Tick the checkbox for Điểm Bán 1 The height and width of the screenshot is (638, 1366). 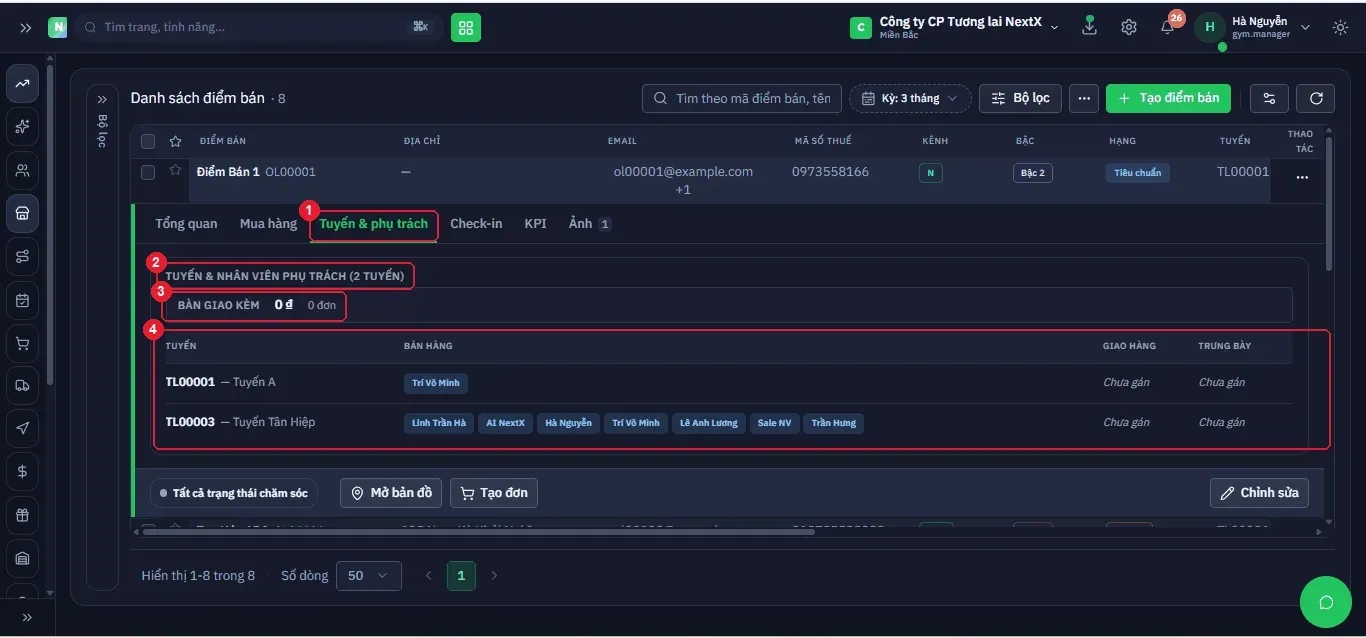click(148, 172)
